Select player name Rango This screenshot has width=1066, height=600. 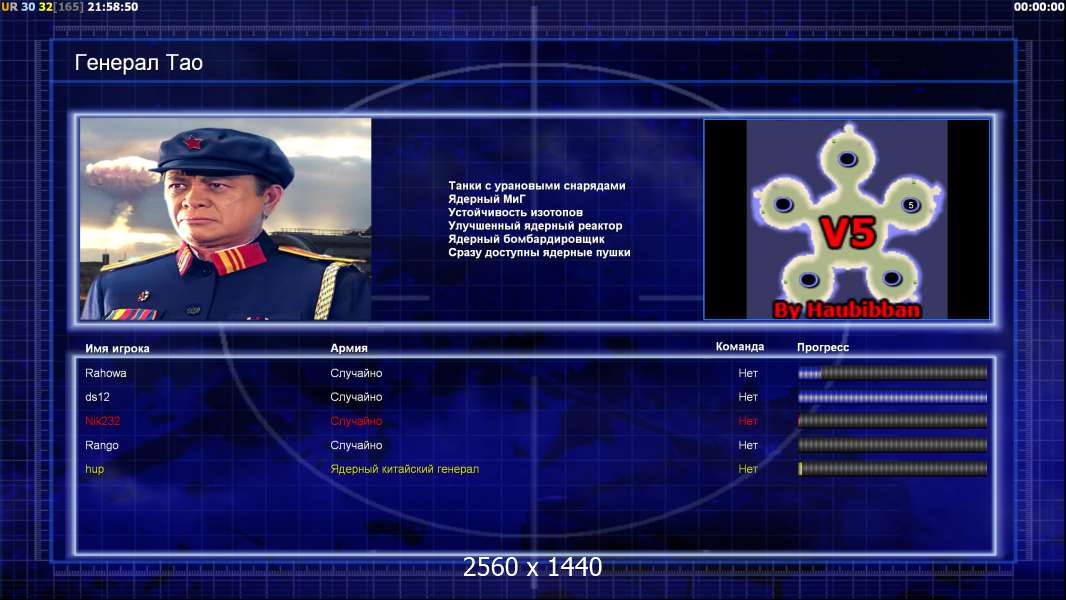[x=101, y=445]
